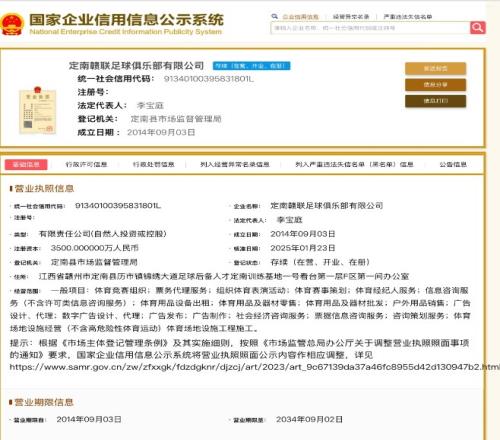This screenshot has height=440, width=500.
Task: Click the national emblem logo icon
Action: point(13,24)
